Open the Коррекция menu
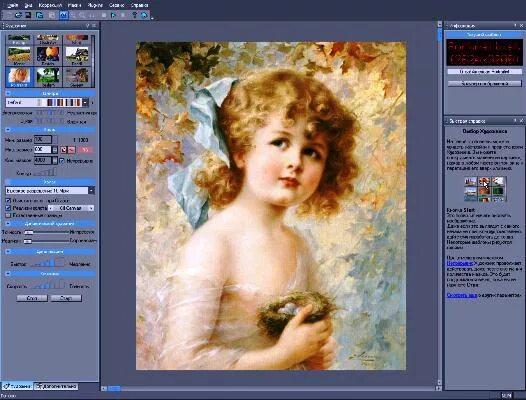The width and height of the screenshot is (526, 400). pyautogui.click(x=50, y=5)
